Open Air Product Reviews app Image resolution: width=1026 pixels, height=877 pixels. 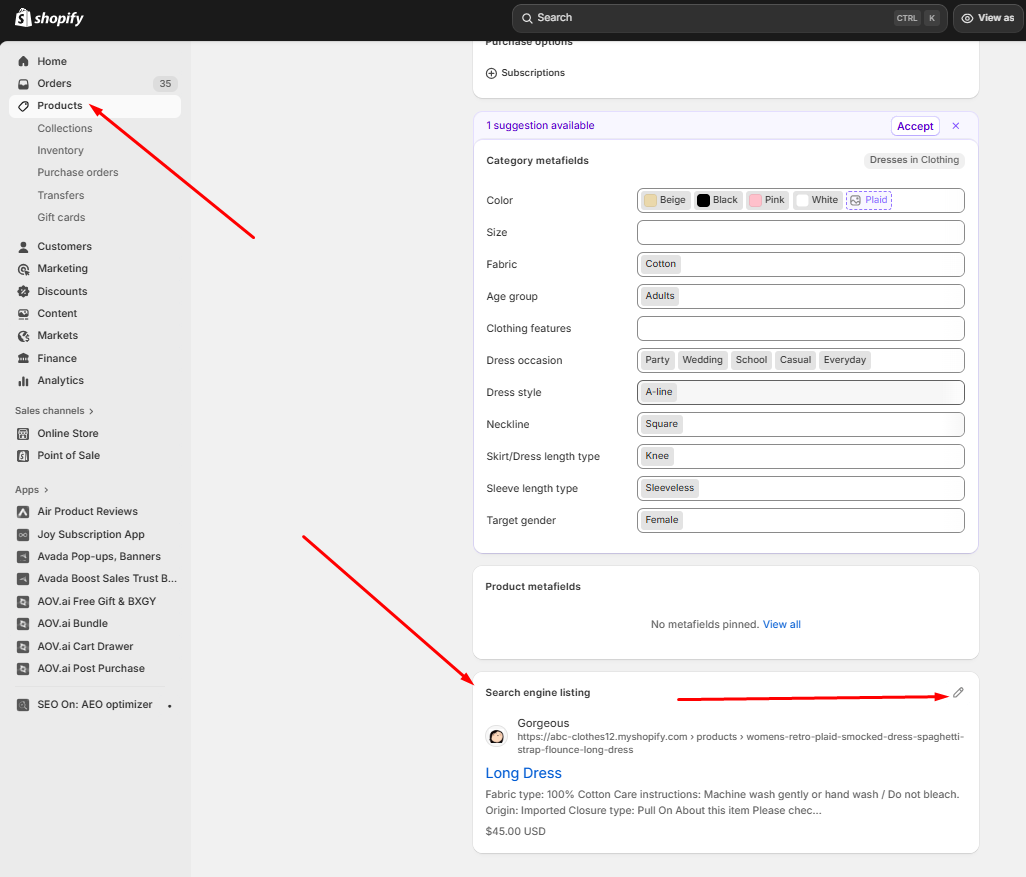pyautogui.click(x=87, y=511)
